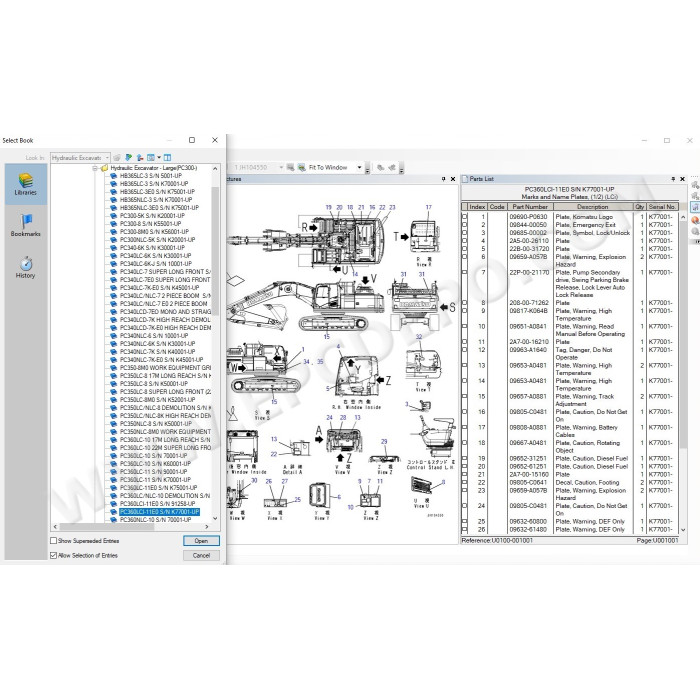Viewport: 700px width, 700px height.
Task: Click the book icon beside HB365LC-3 S/N 5001-UP
Action: 113,176
